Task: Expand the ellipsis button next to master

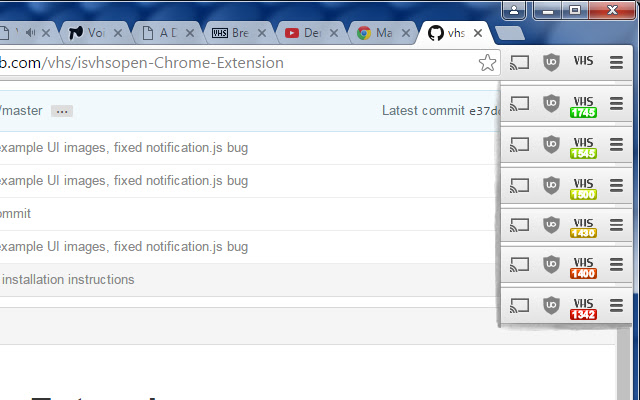Action: click(x=61, y=110)
